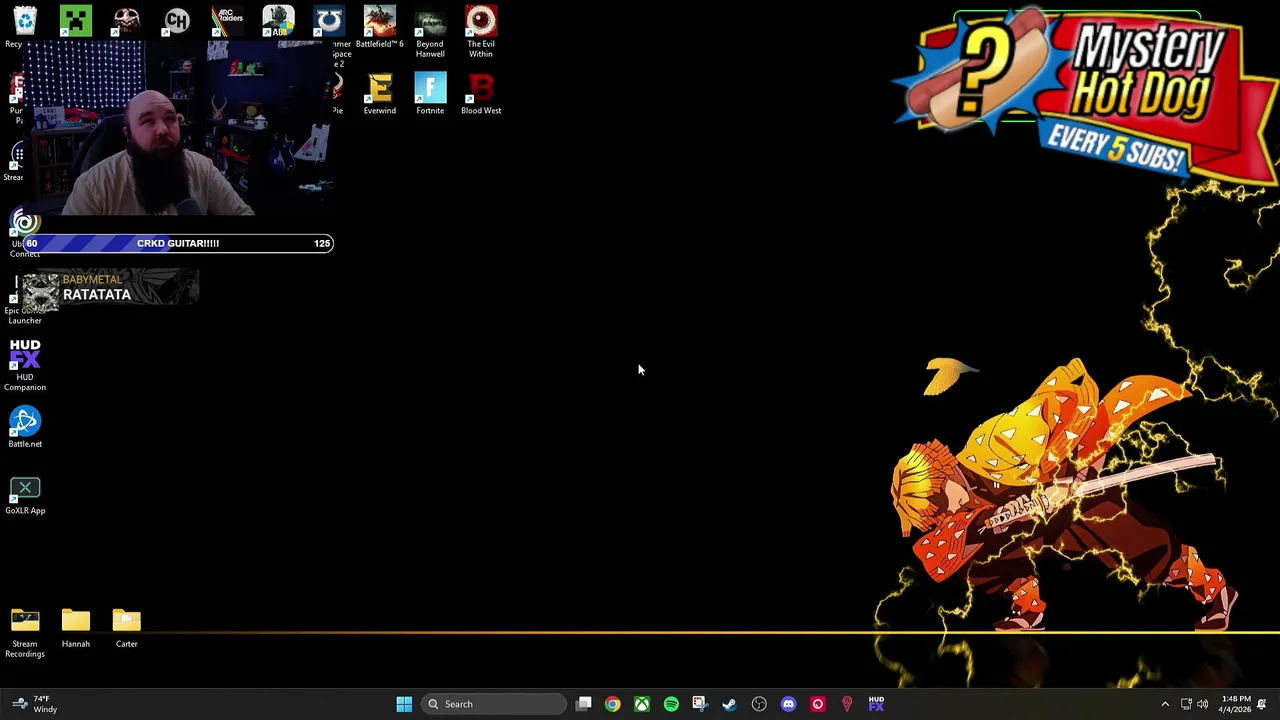Launch The Evil Within shortcut

[x=481, y=31]
